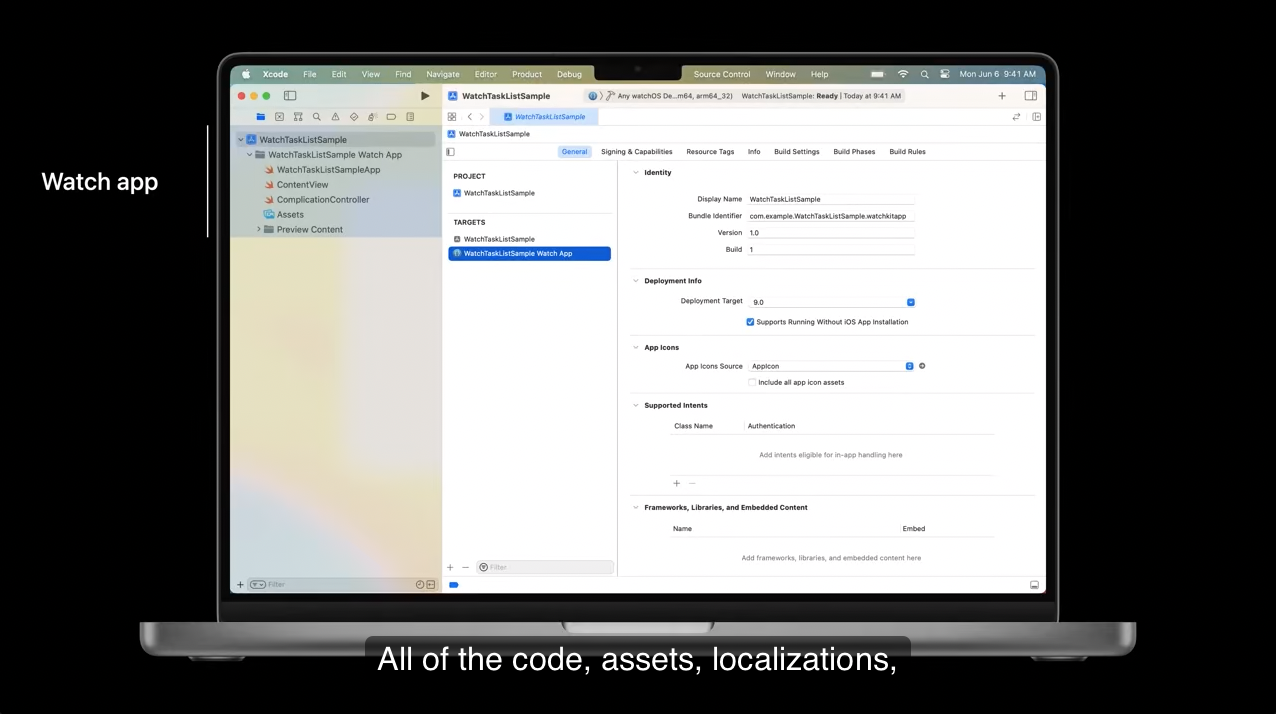Toggle the navigator sidebar in Xcode toolbar
Image resolution: width=1276 pixels, height=714 pixels.
pos(290,96)
